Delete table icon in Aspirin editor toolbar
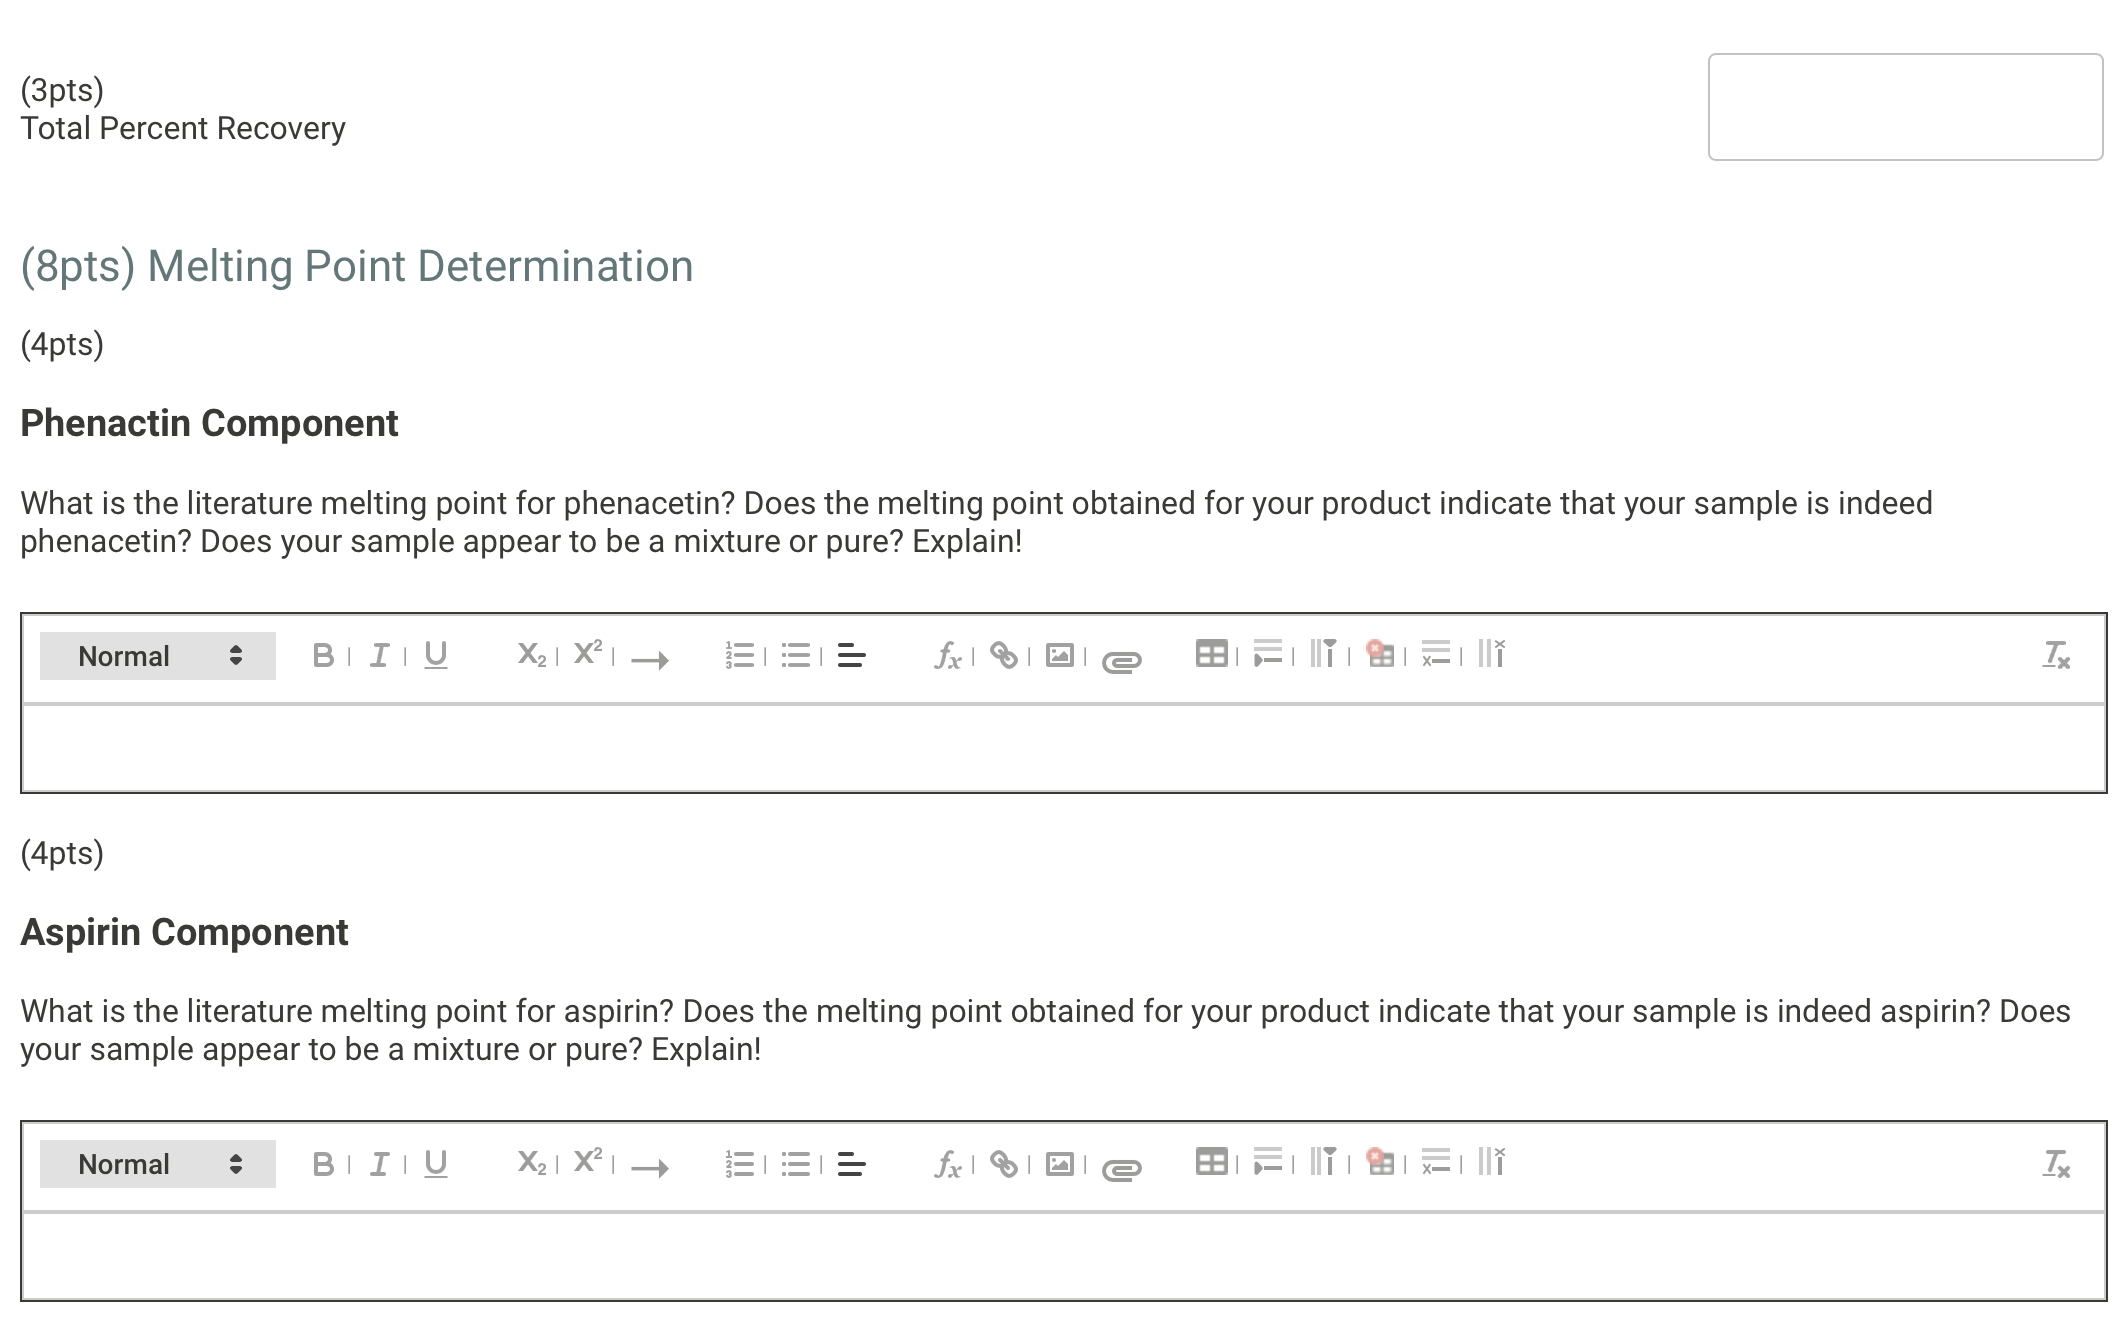 coord(1380,1162)
